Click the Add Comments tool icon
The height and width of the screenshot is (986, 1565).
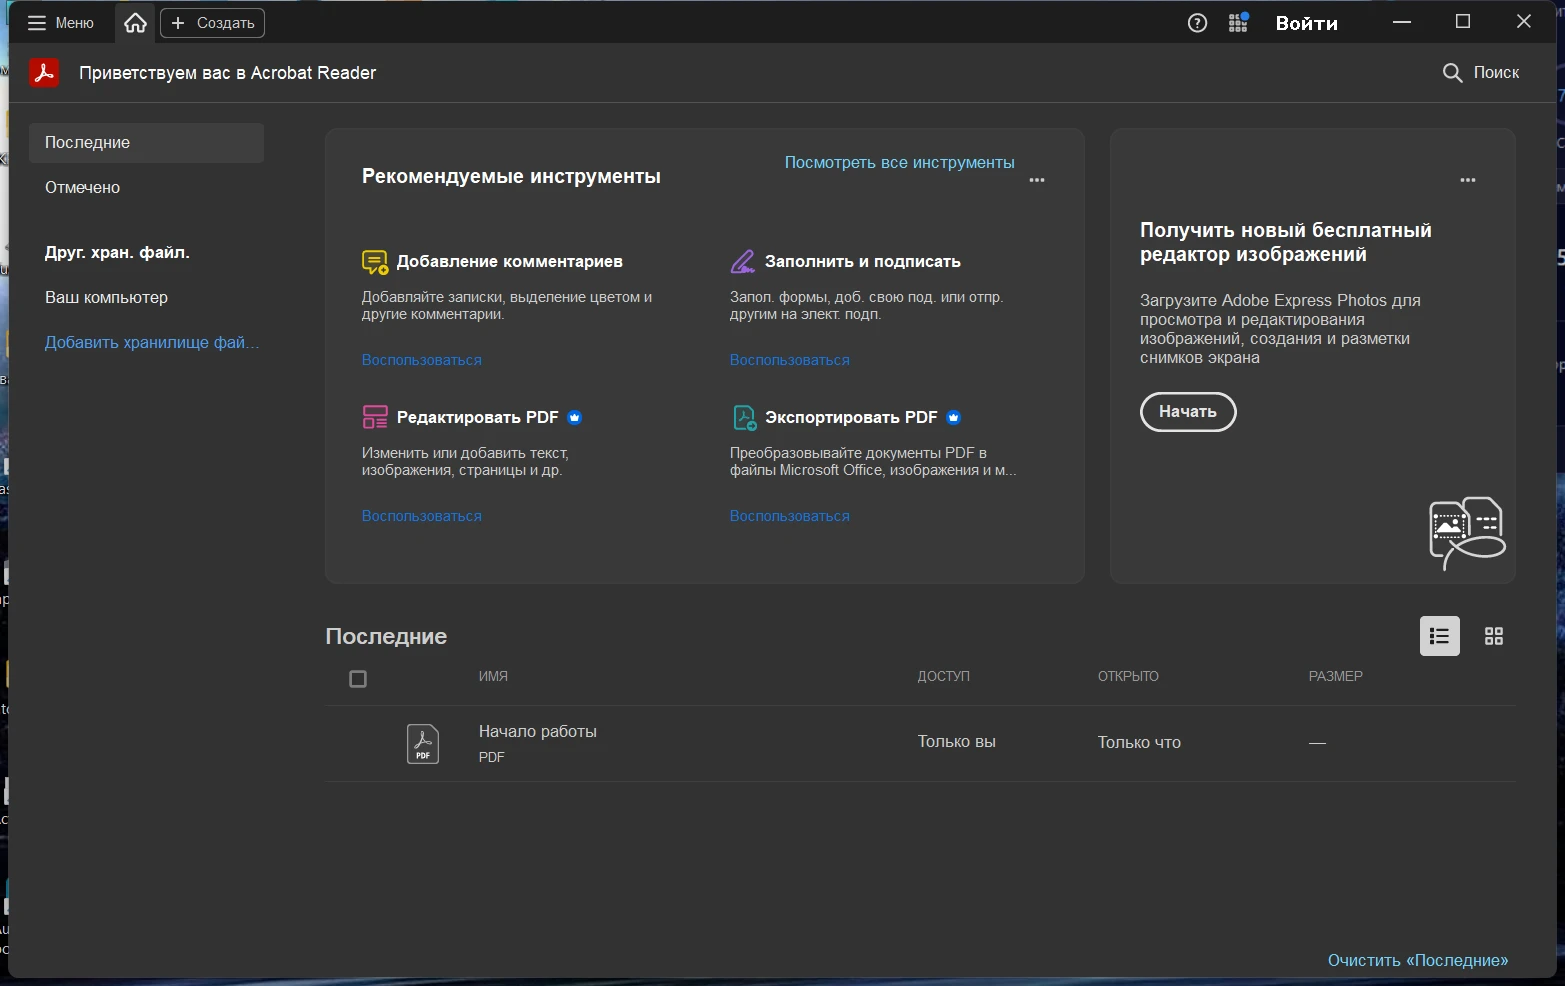click(374, 262)
